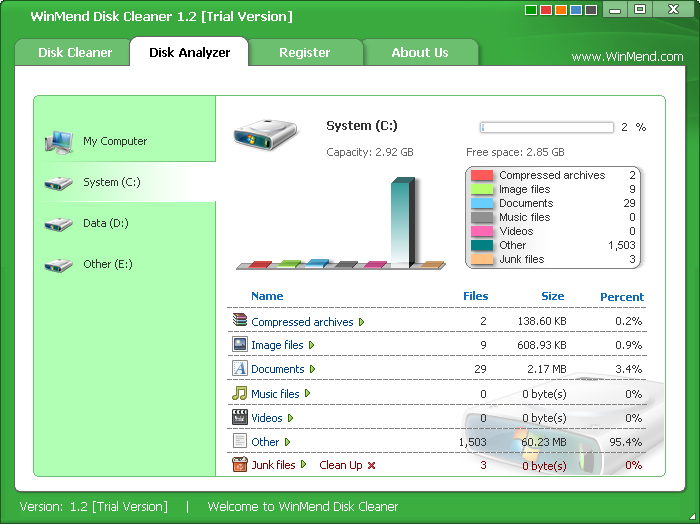Click the Documents letter A icon
The height and width of the screenshot is (524, 700).
tap(240, 368)
